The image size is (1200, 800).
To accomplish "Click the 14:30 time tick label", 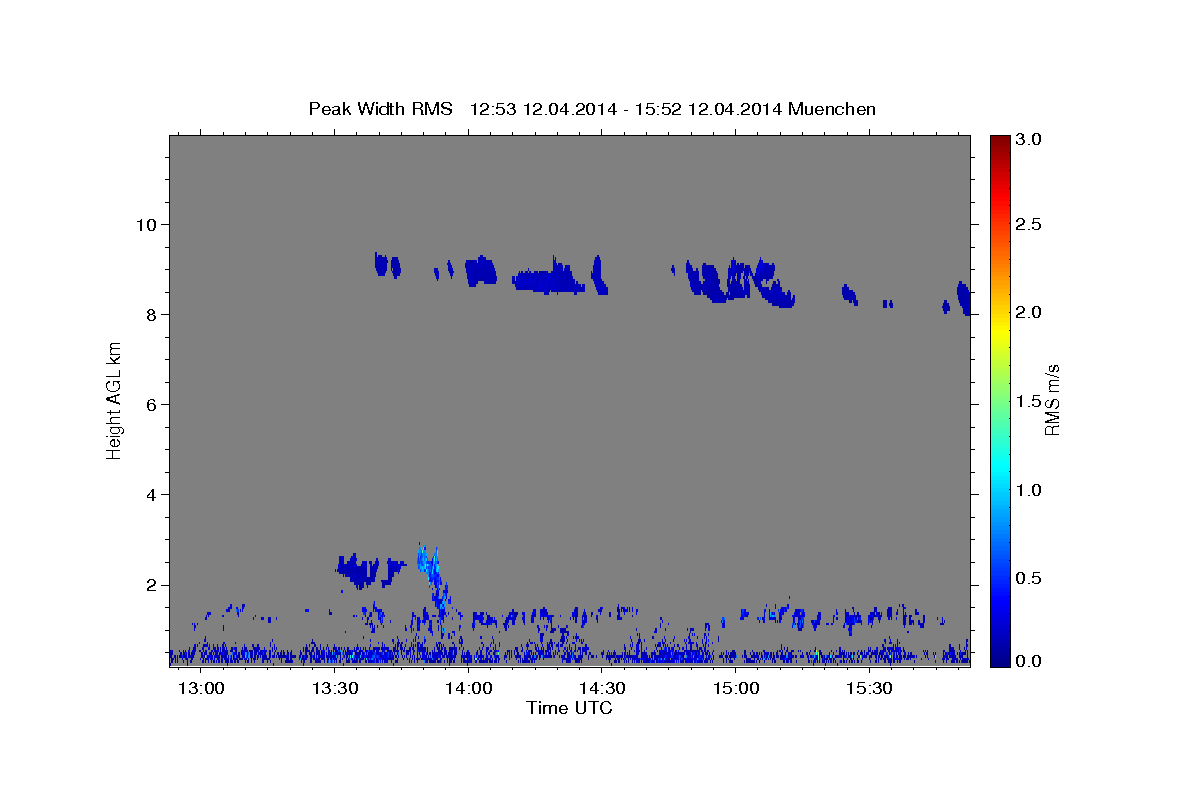I will [x=603, y=689].
